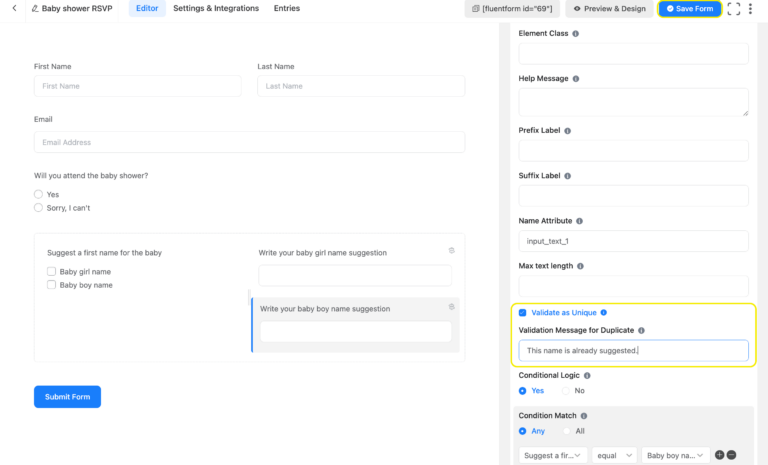Check the Baby girl name checkbox
The image size is (768, 465).
pyautogui.click(x=52, y=271)
